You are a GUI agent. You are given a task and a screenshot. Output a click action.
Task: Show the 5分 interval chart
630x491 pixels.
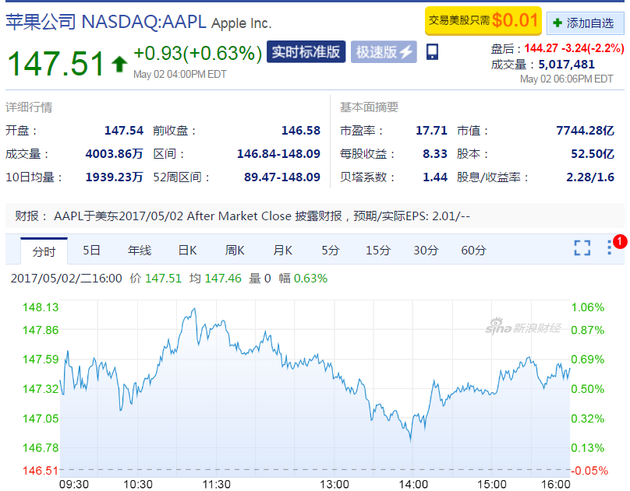(330, 250)
